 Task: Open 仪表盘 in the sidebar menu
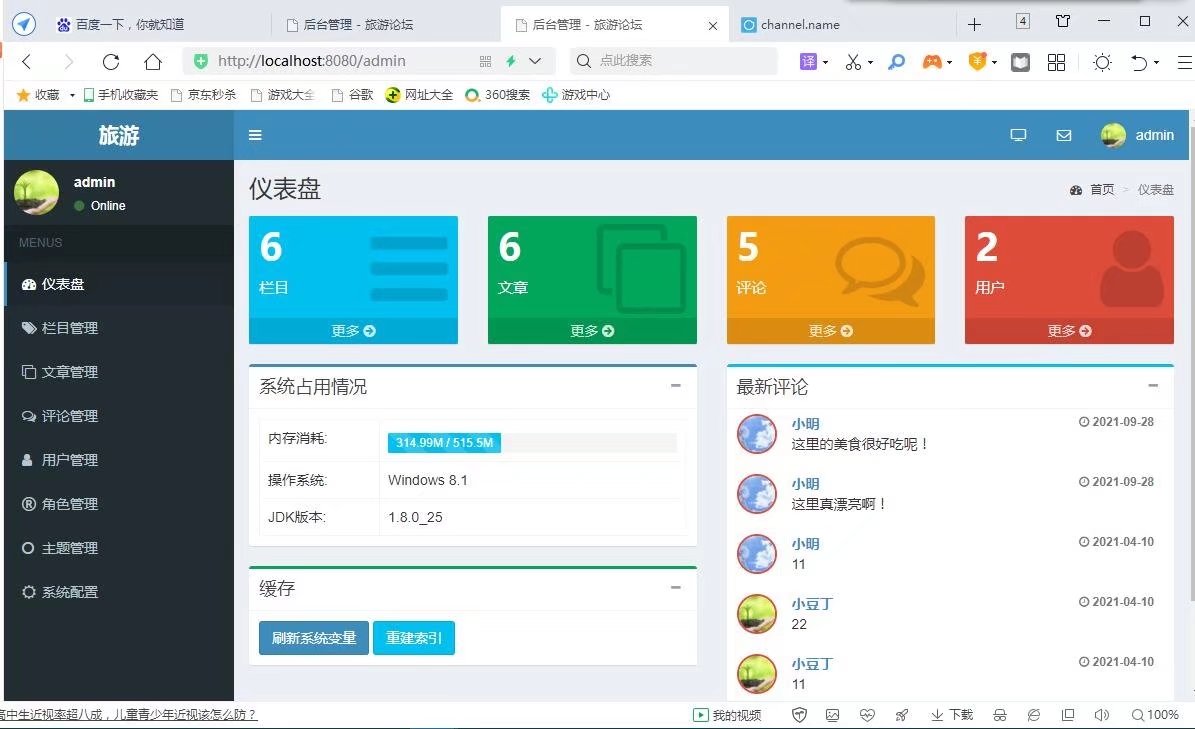click(x=119, y=284)
